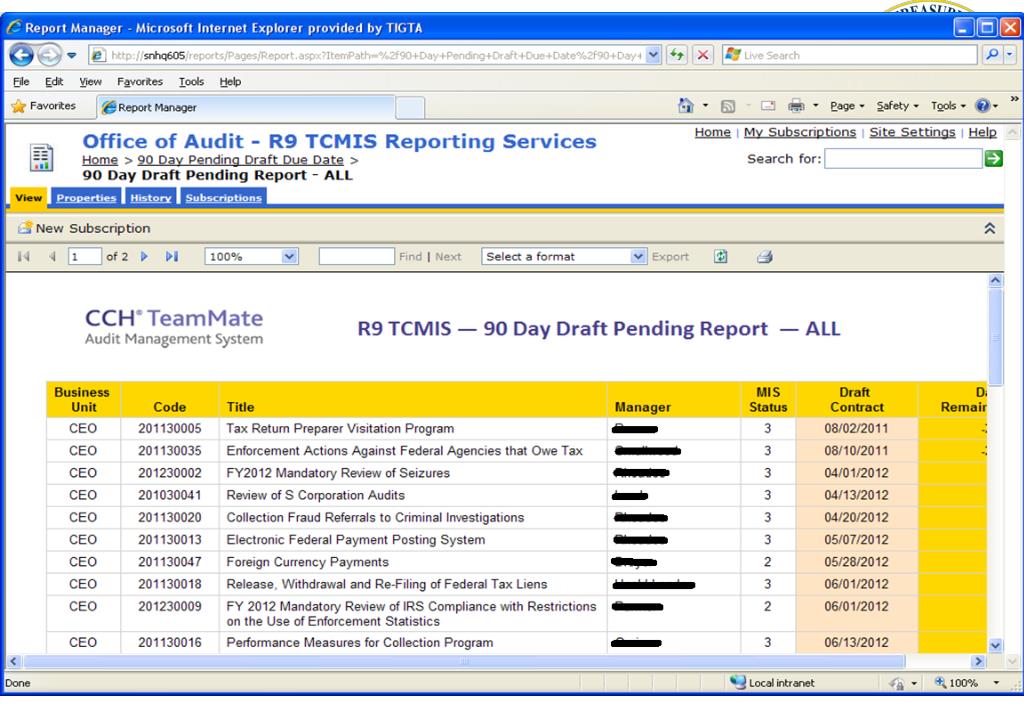Open the Tools dropdown in command bar
The height and width of the screenshot is (708, 1024).
pyautogui.click(x=948, y=106)
